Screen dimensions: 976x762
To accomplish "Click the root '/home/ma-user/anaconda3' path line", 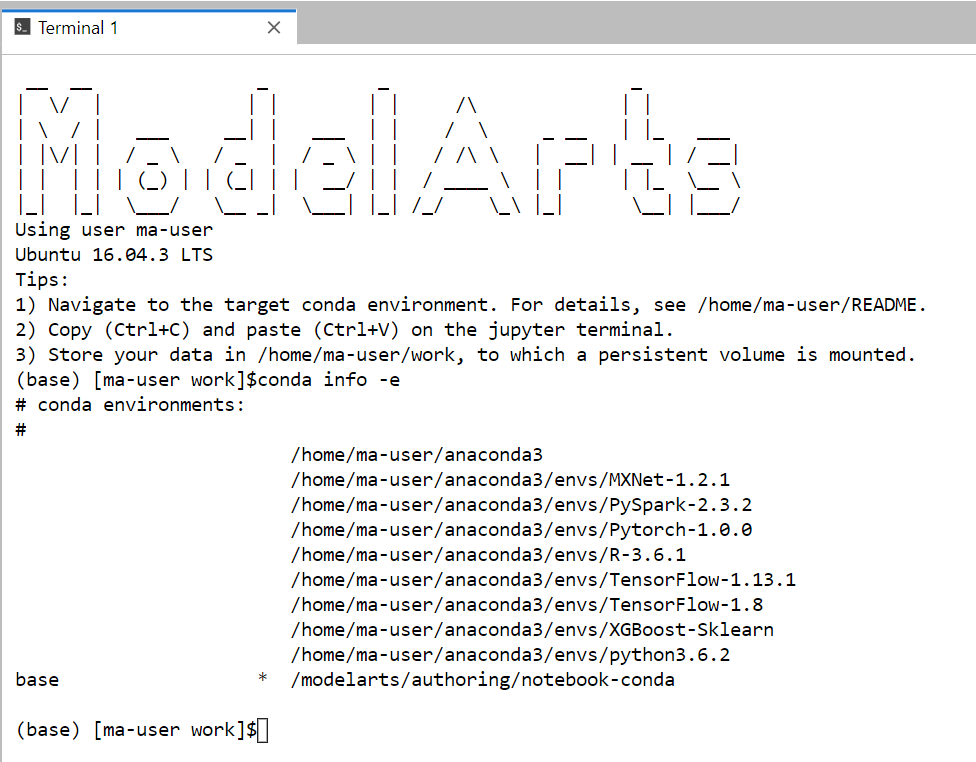I will pyautogui.click(x=417, y=455).
